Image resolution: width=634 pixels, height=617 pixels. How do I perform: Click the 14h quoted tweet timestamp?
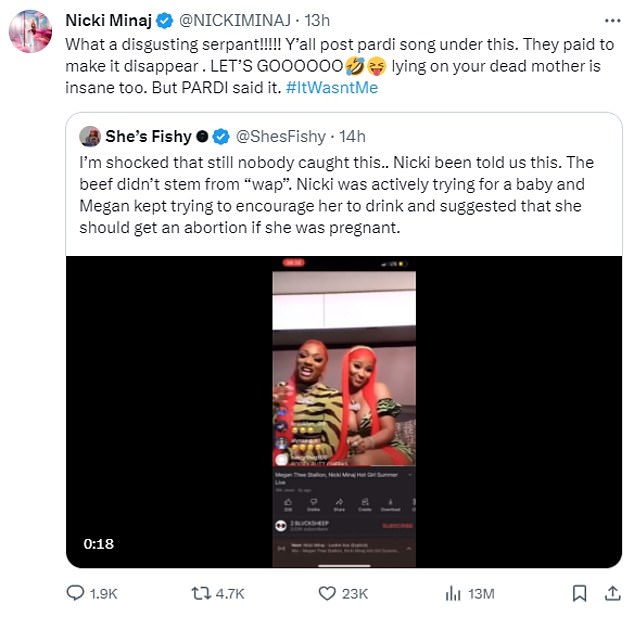point(352,137)
